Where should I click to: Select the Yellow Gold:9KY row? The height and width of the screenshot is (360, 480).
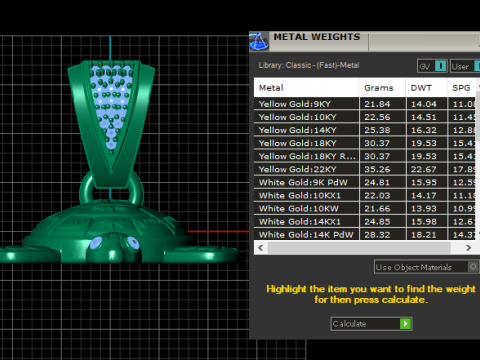(365, 104)
